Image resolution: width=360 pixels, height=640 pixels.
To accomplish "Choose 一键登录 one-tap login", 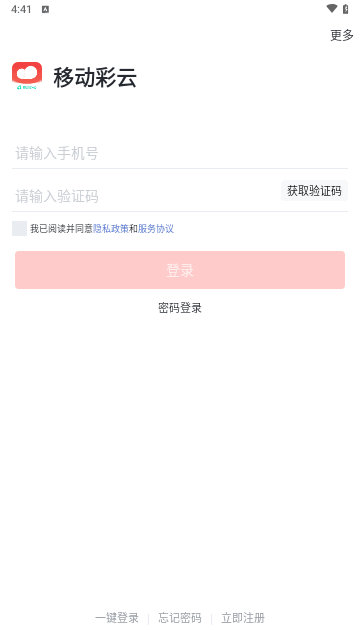I will (117, 618).
